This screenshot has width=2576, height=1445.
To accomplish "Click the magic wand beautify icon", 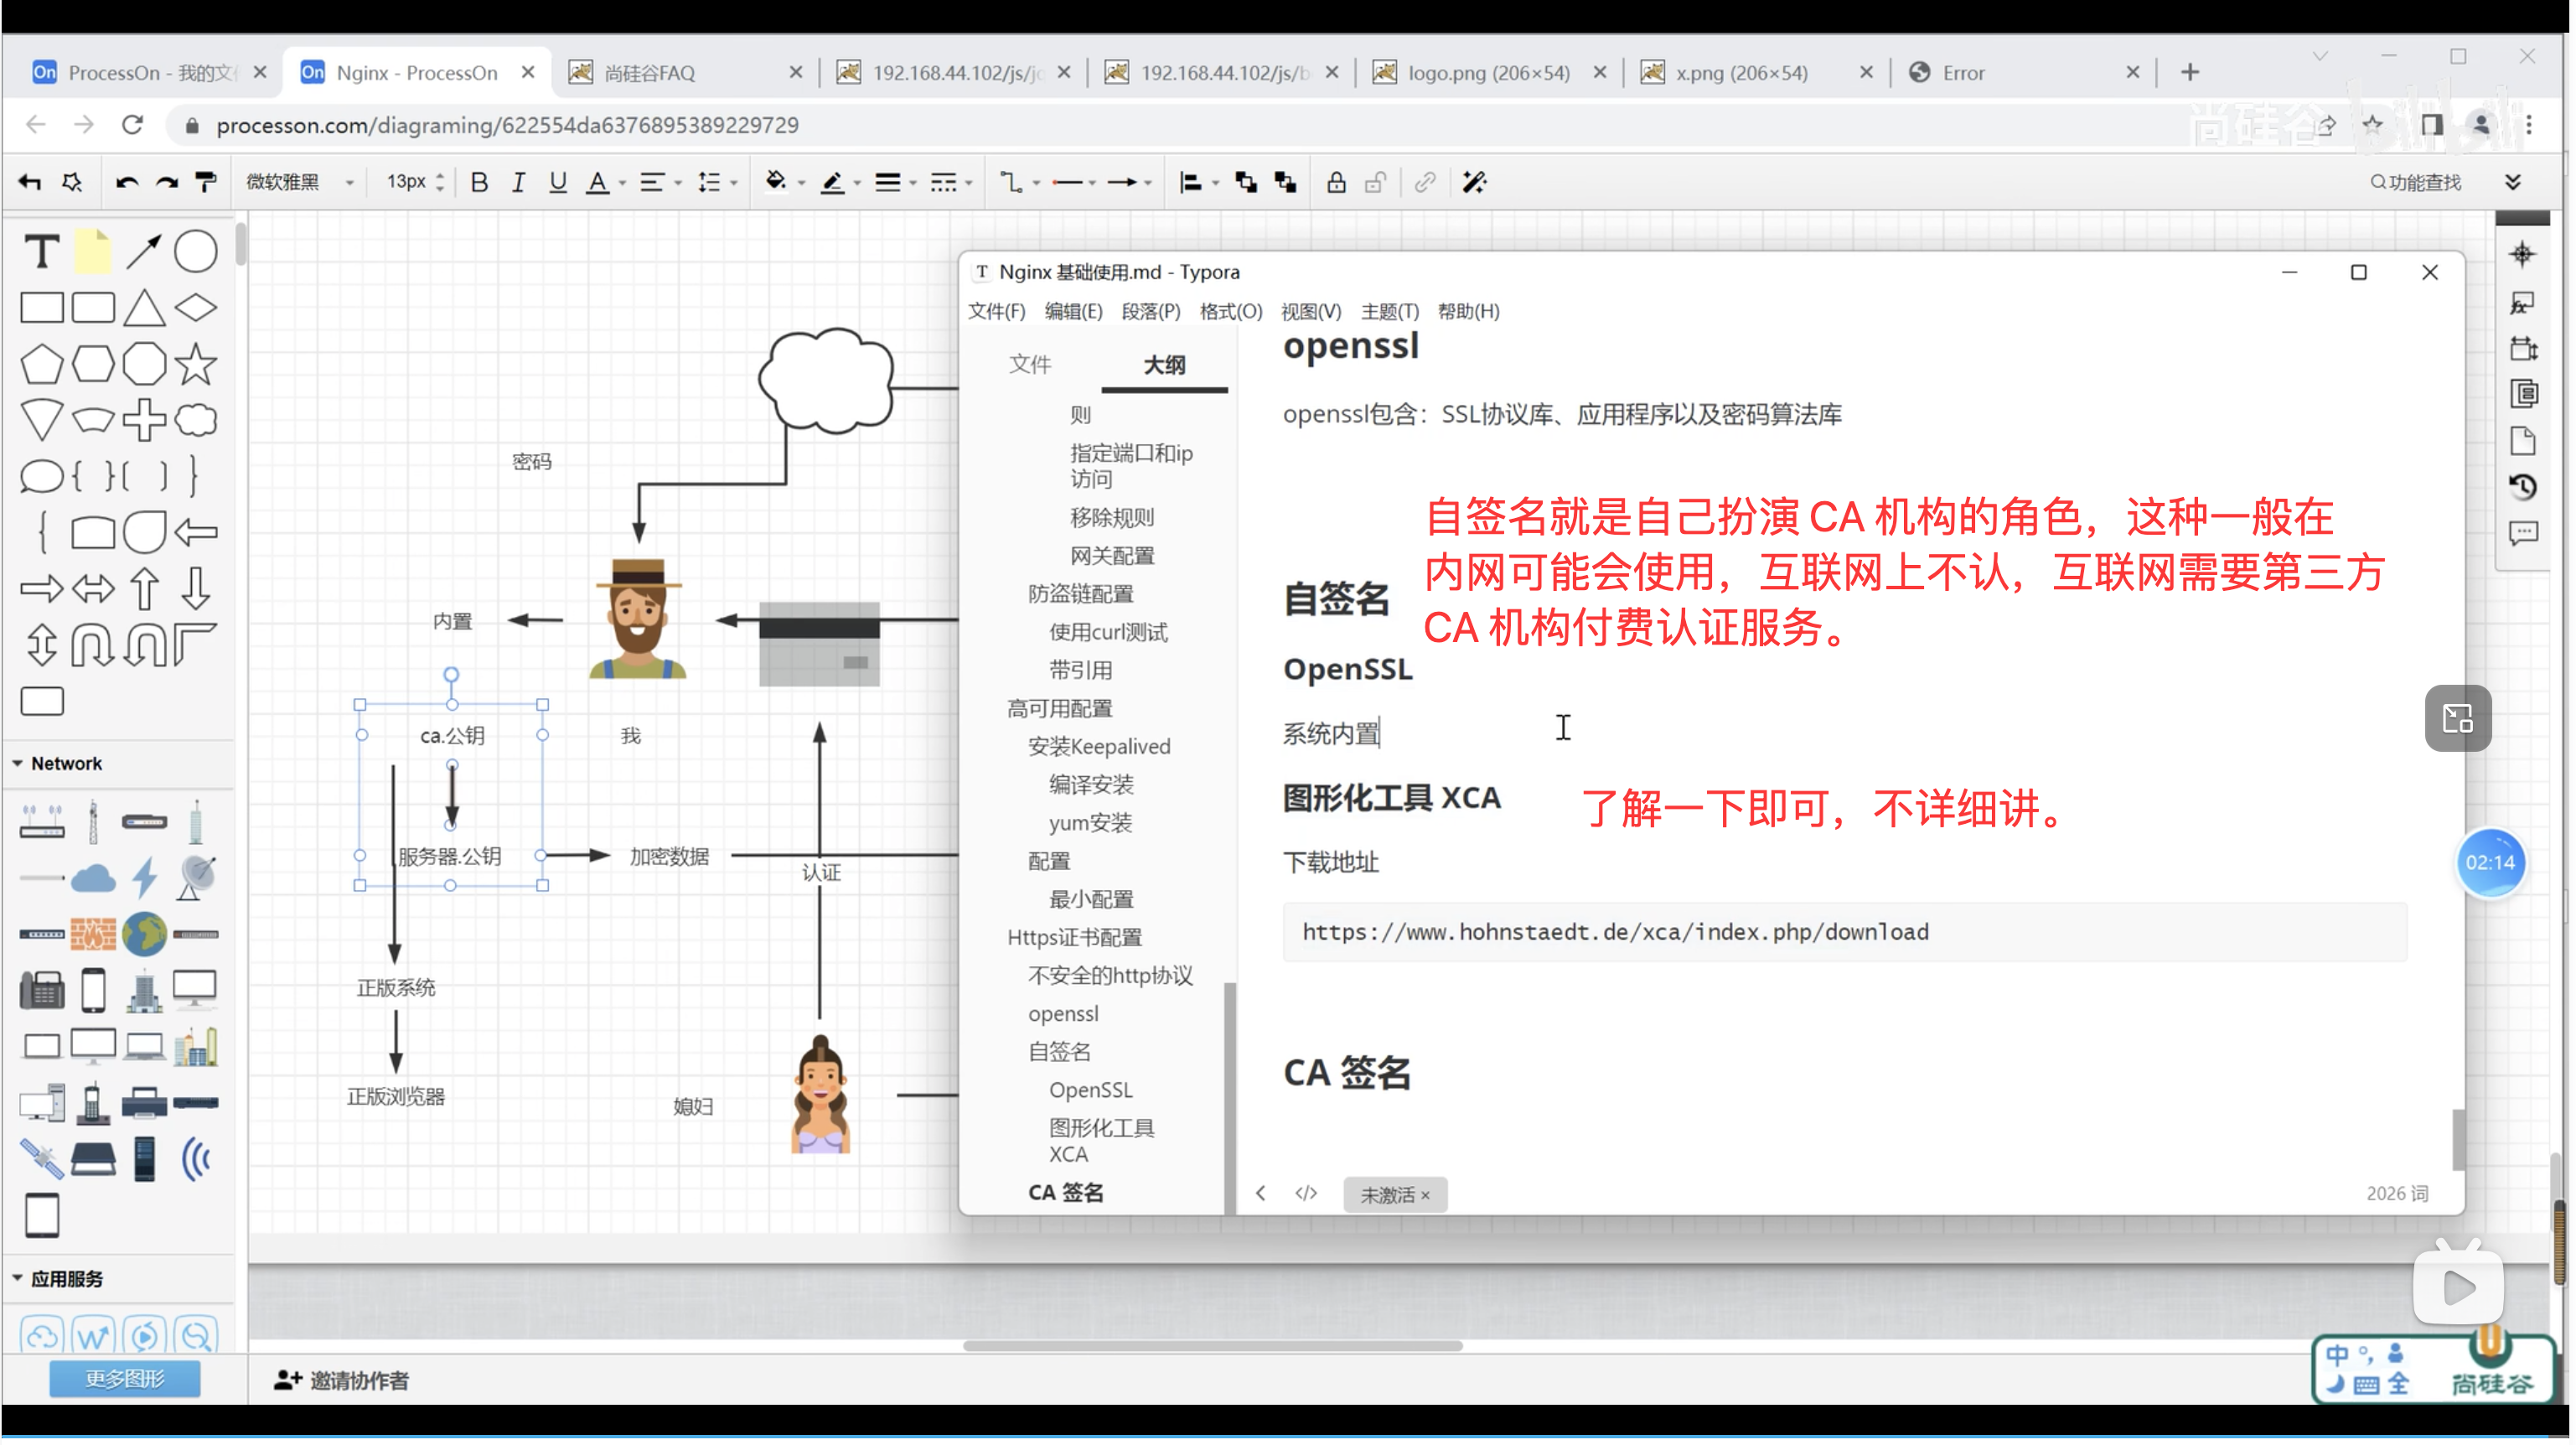I will [x=1474, y=182].
